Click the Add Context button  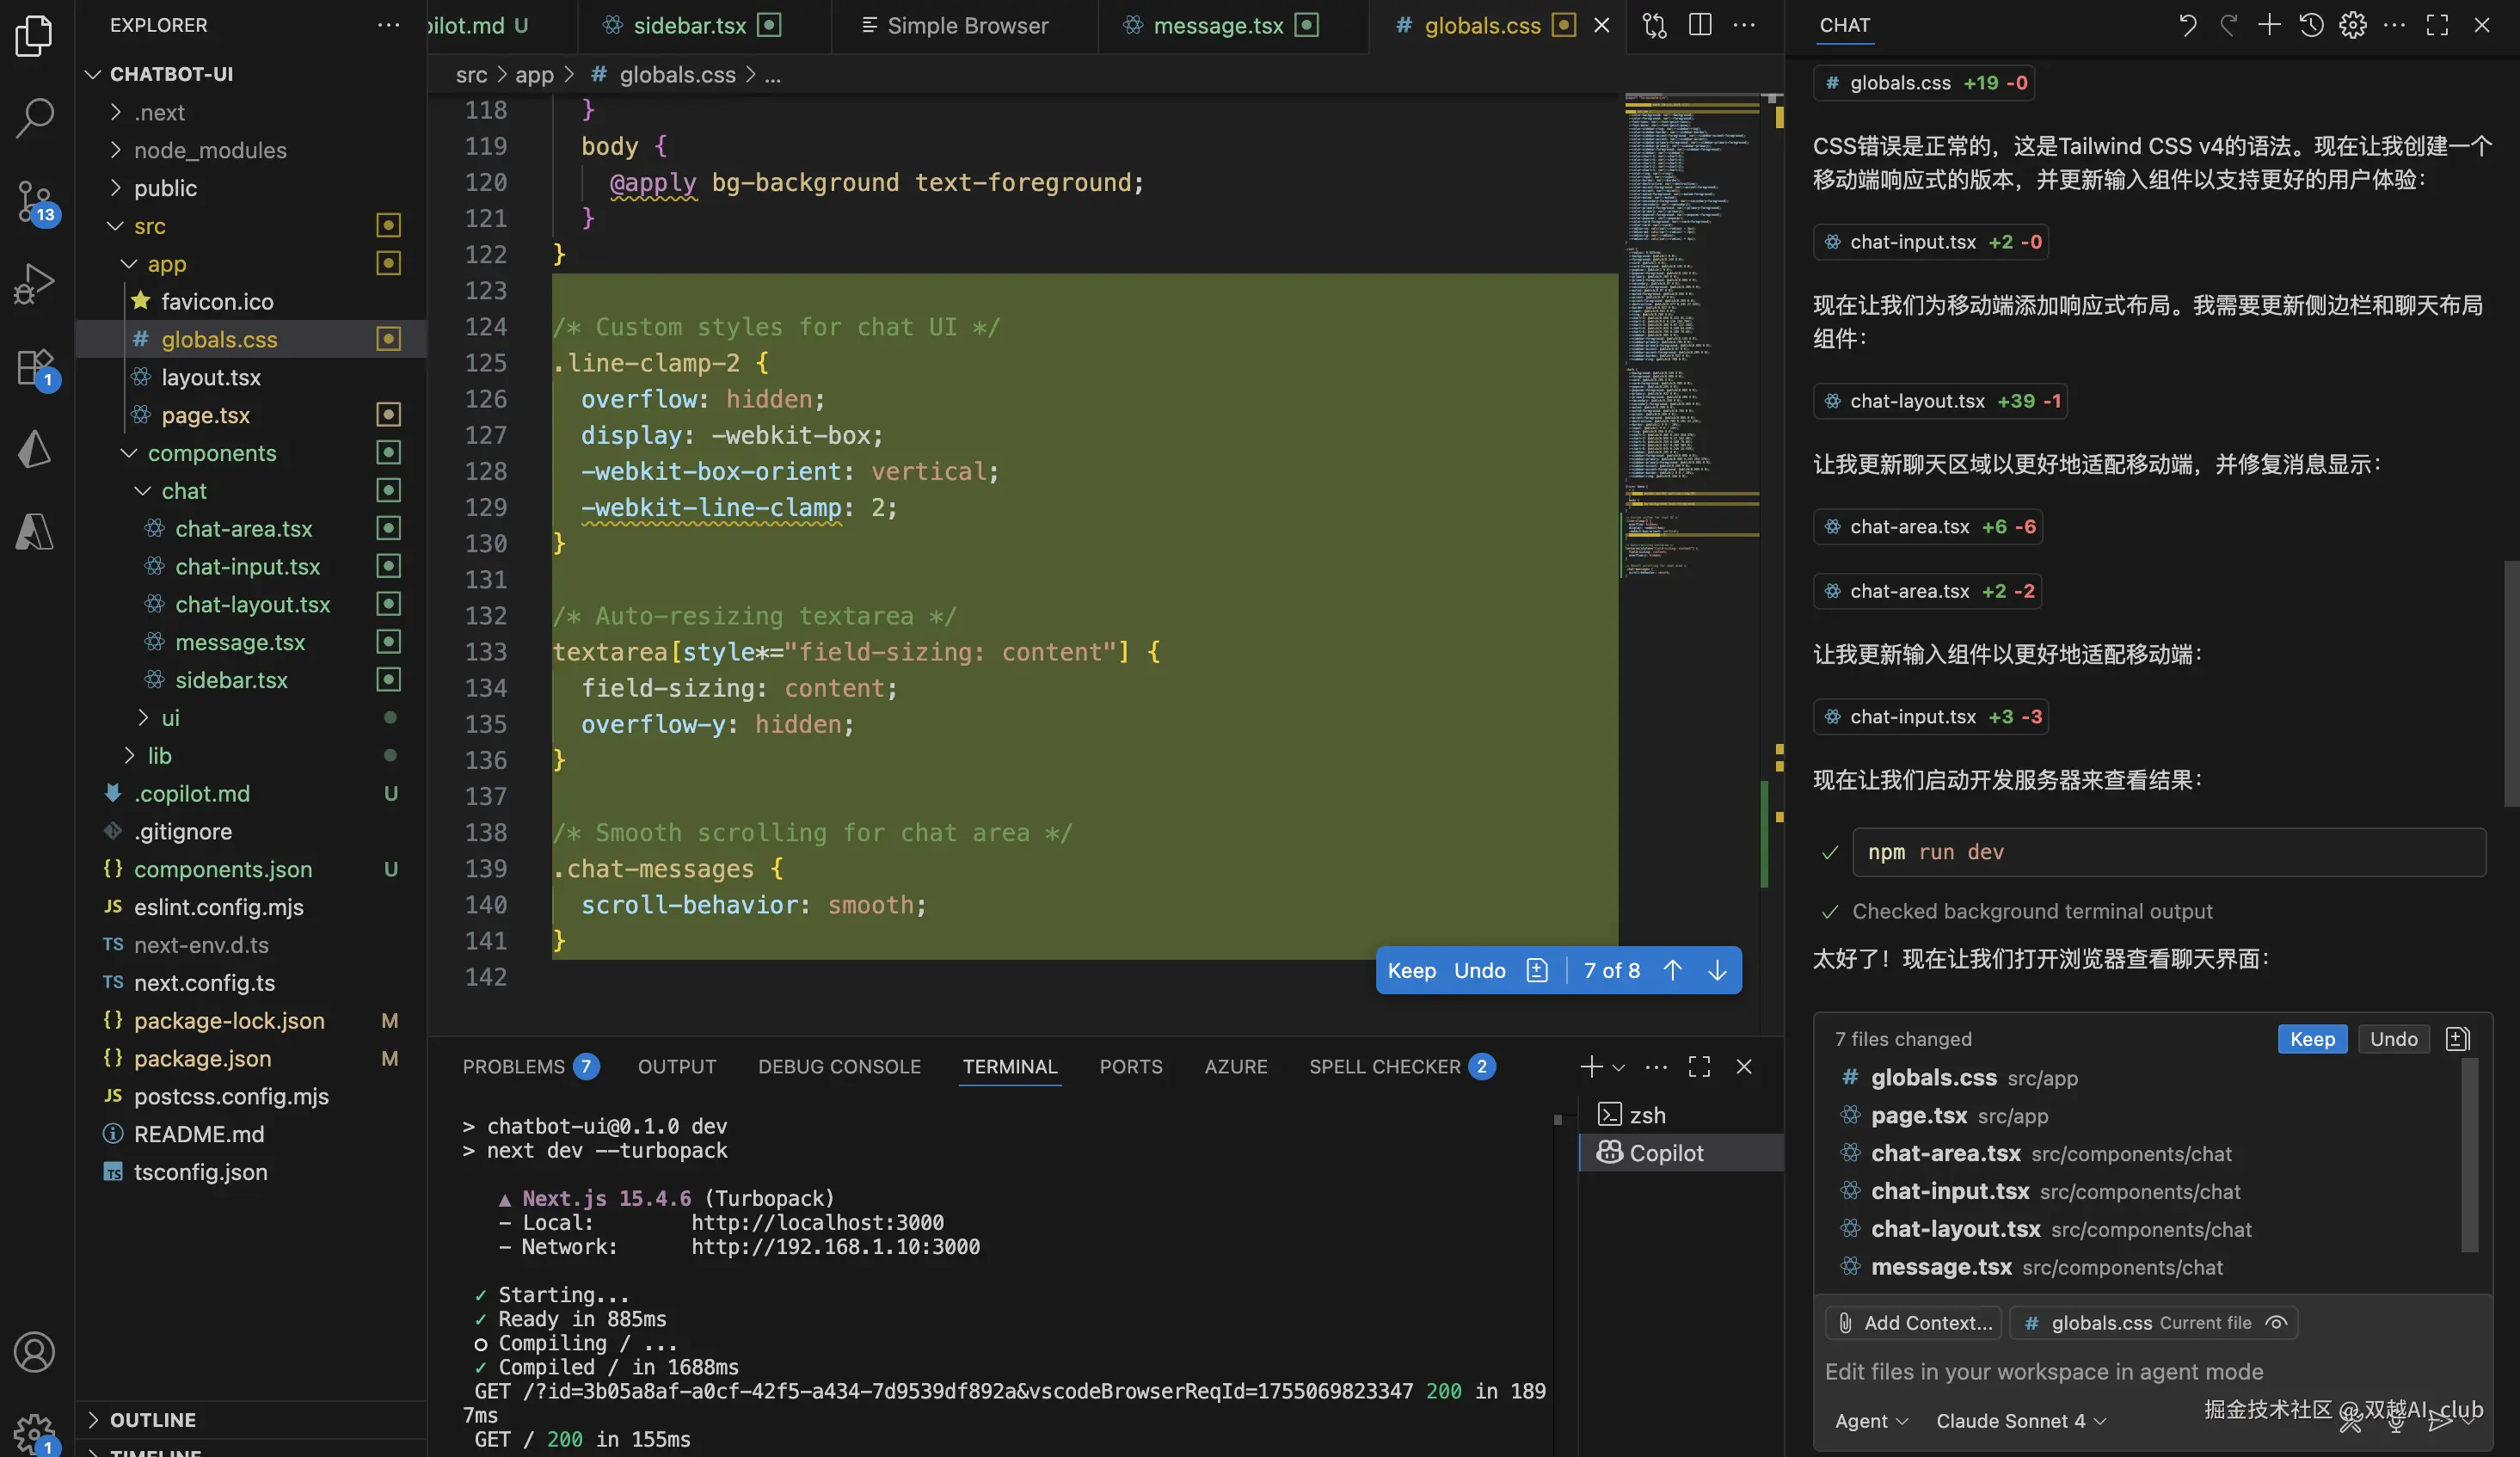point(1913,1322)
